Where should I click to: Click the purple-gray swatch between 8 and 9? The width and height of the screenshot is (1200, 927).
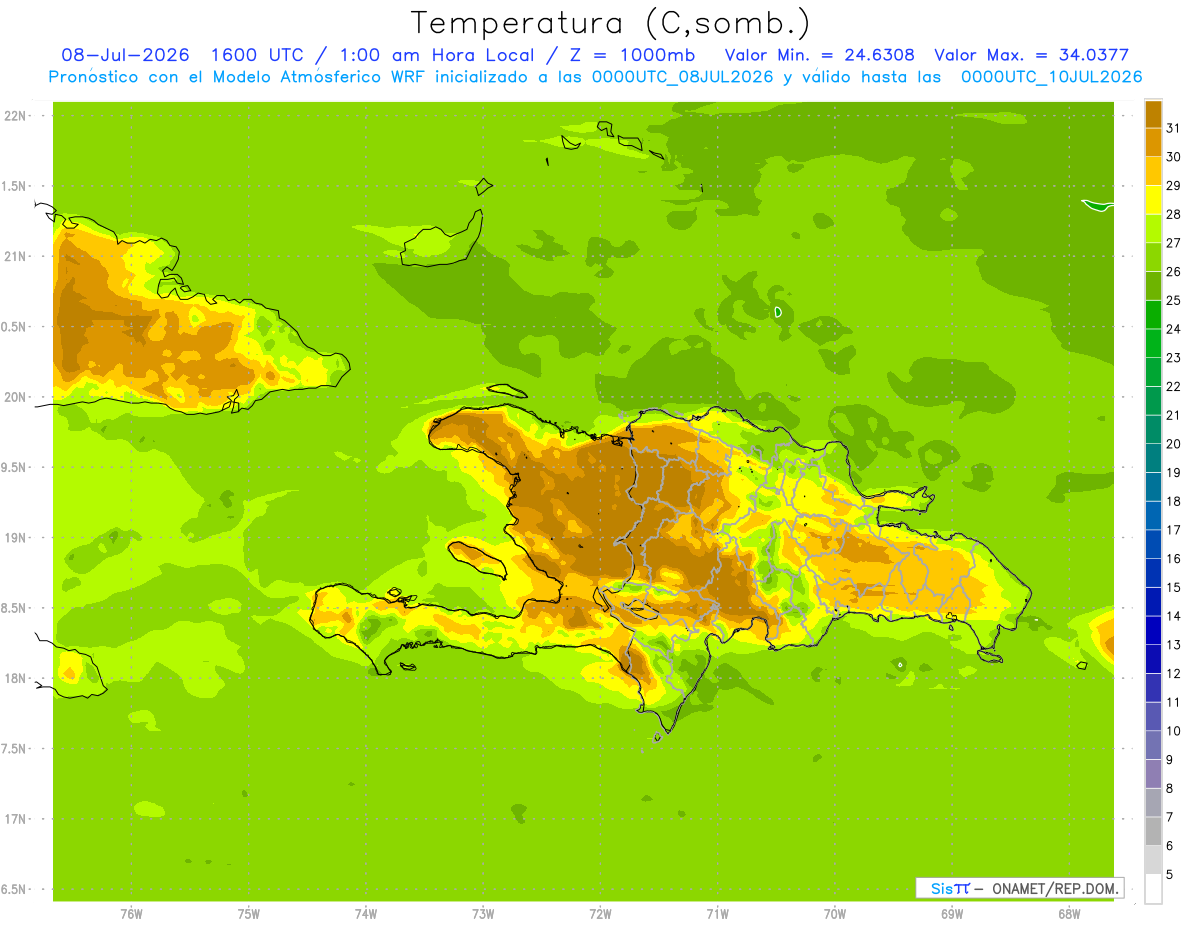(x=1153, y=774)
